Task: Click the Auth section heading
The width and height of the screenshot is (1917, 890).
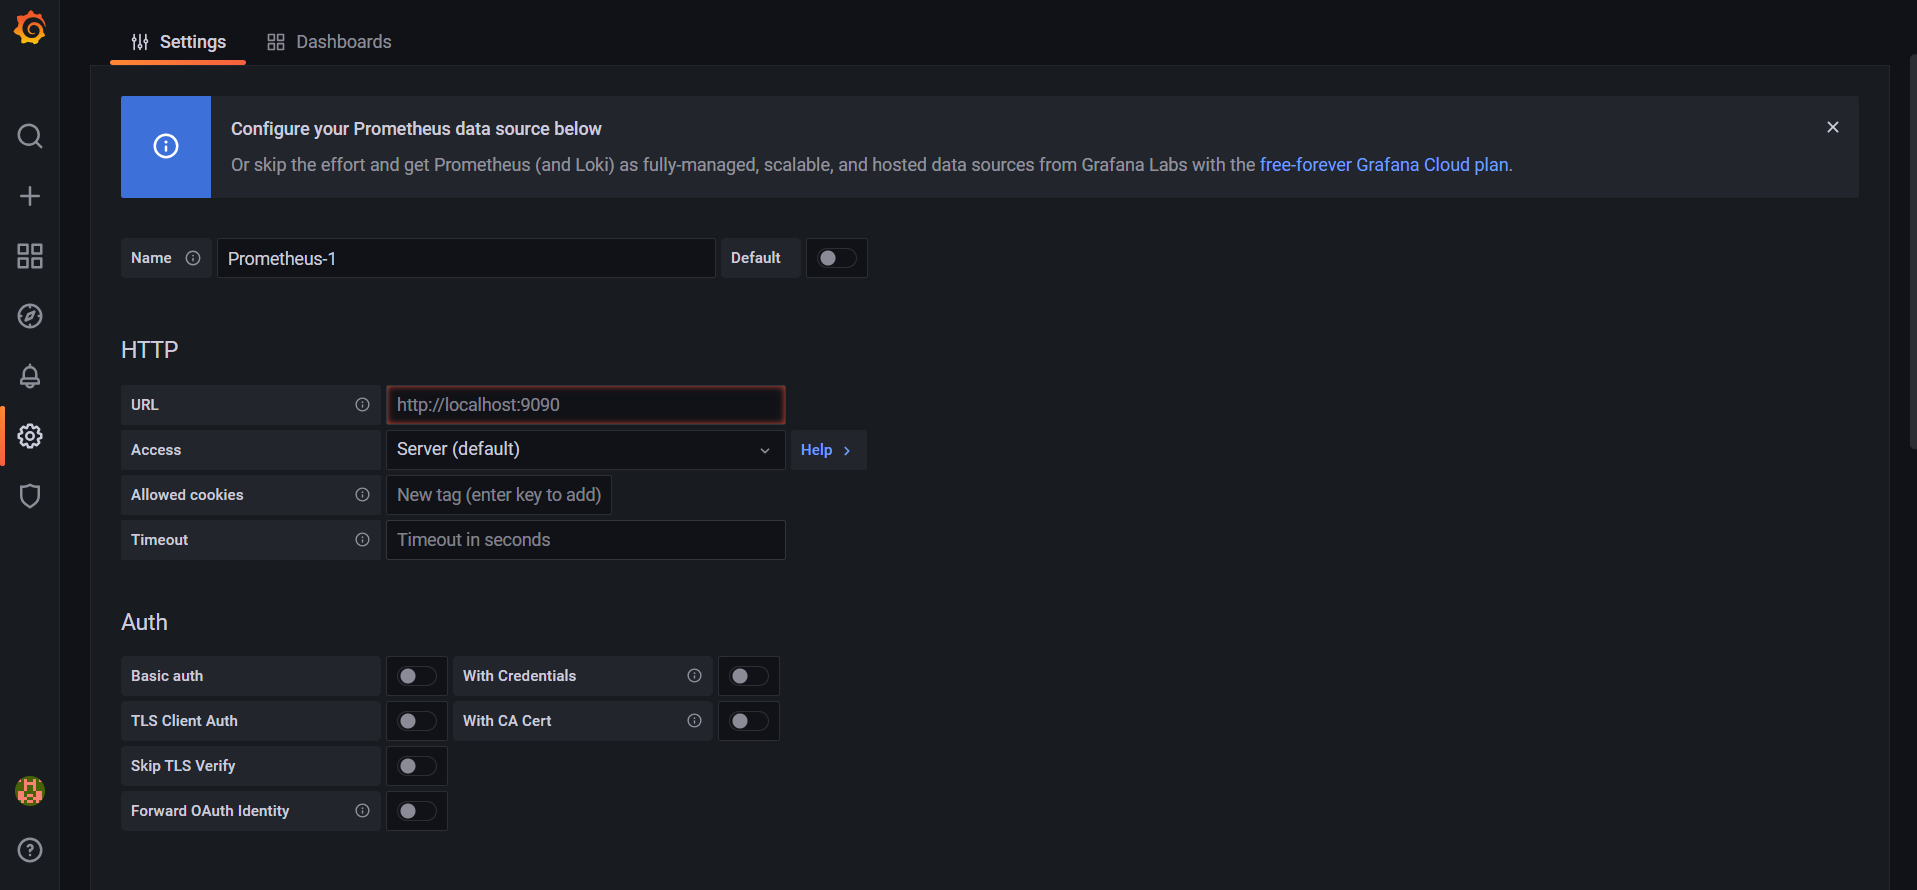Action: [144, 622]
